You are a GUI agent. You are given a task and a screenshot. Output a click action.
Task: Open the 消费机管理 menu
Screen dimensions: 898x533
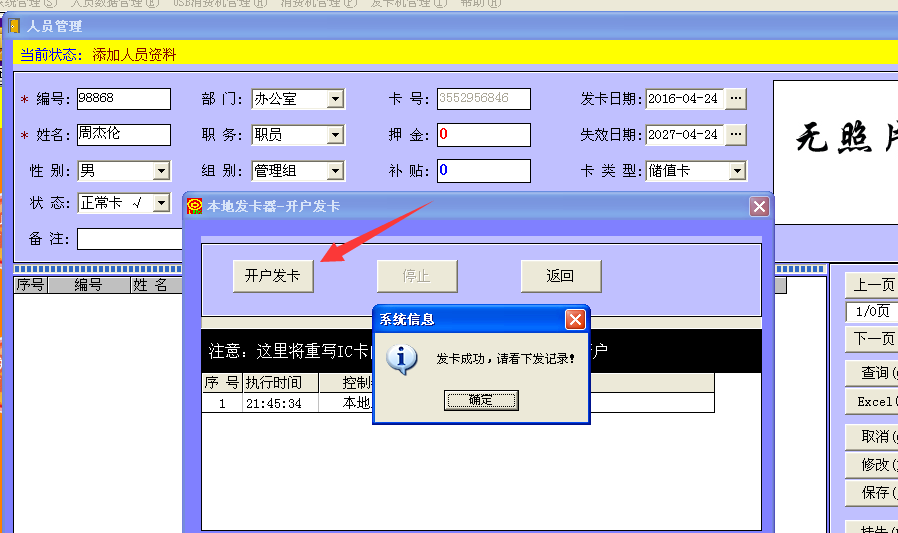click(x=318, y=3)
